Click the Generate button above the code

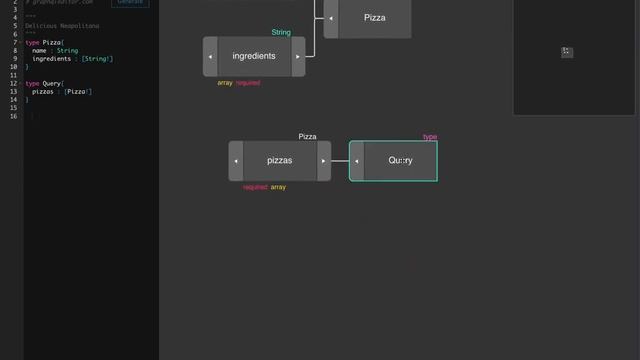130,2
